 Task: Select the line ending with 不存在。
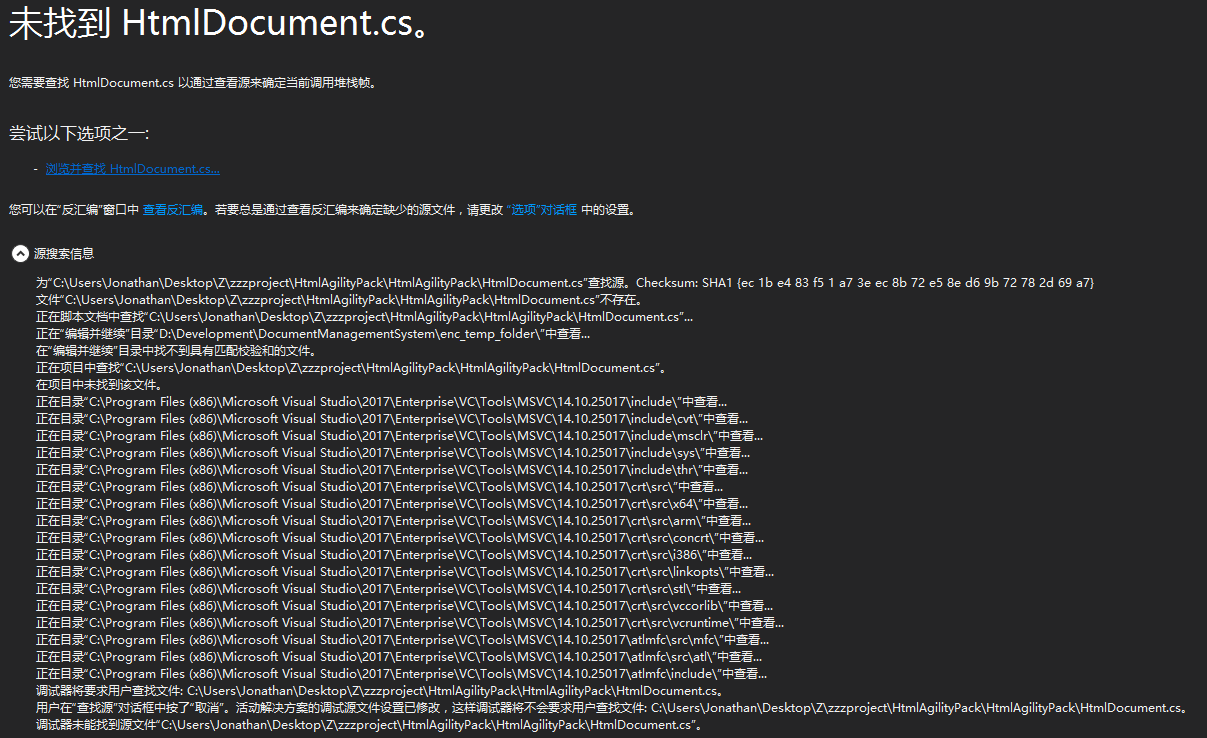tap(339, 300)
